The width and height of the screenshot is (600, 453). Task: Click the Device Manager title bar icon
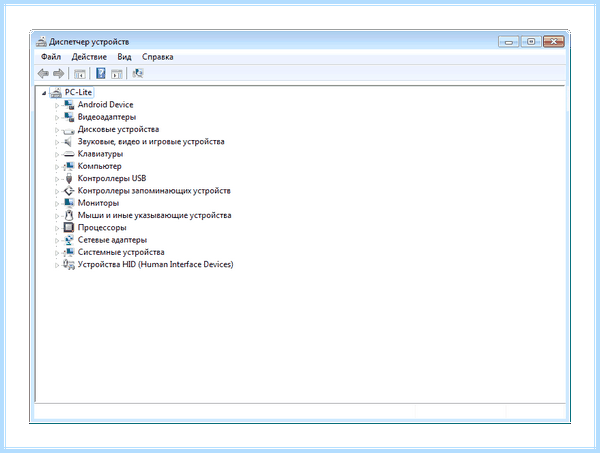41,41
